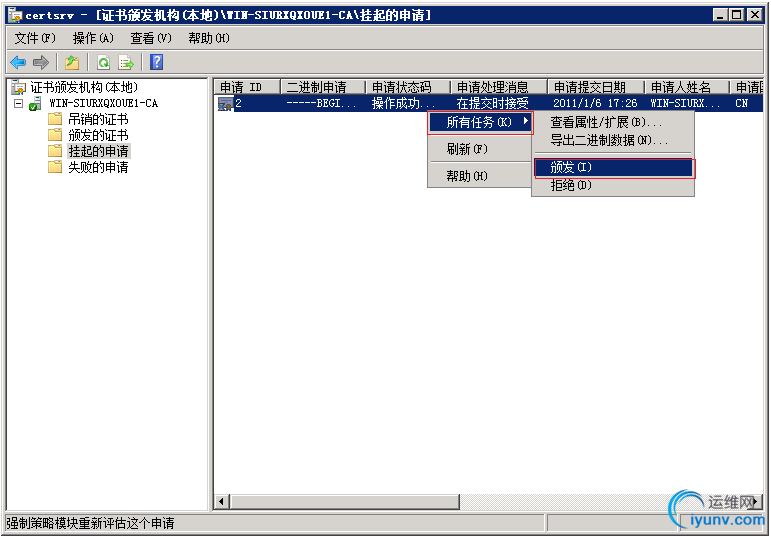Click the WIN-SIURXQXOUE1-CA server icon
The image size is (771, 536).
pos(35,104)
